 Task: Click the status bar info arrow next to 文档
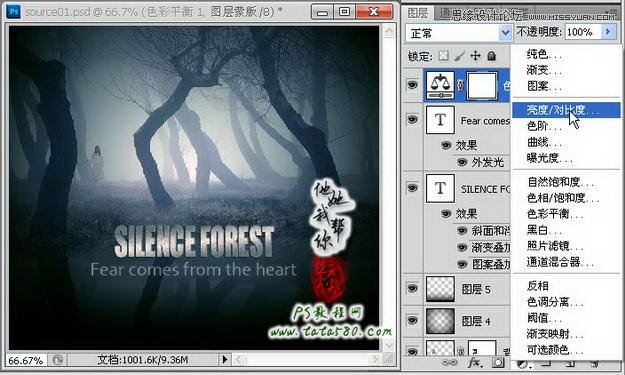click(225, 359)
